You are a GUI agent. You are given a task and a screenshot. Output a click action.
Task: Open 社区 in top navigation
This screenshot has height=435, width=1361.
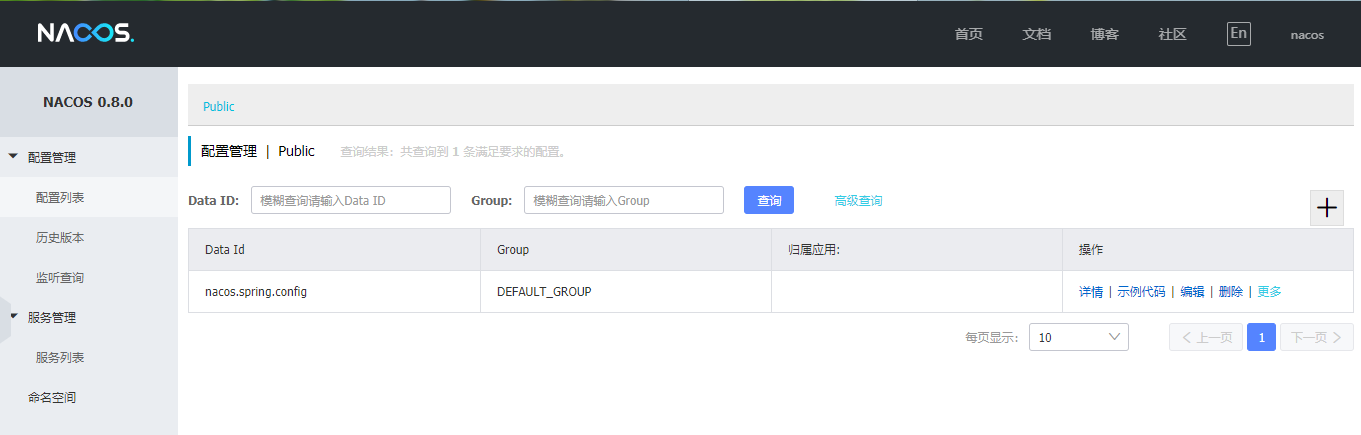1173,34
